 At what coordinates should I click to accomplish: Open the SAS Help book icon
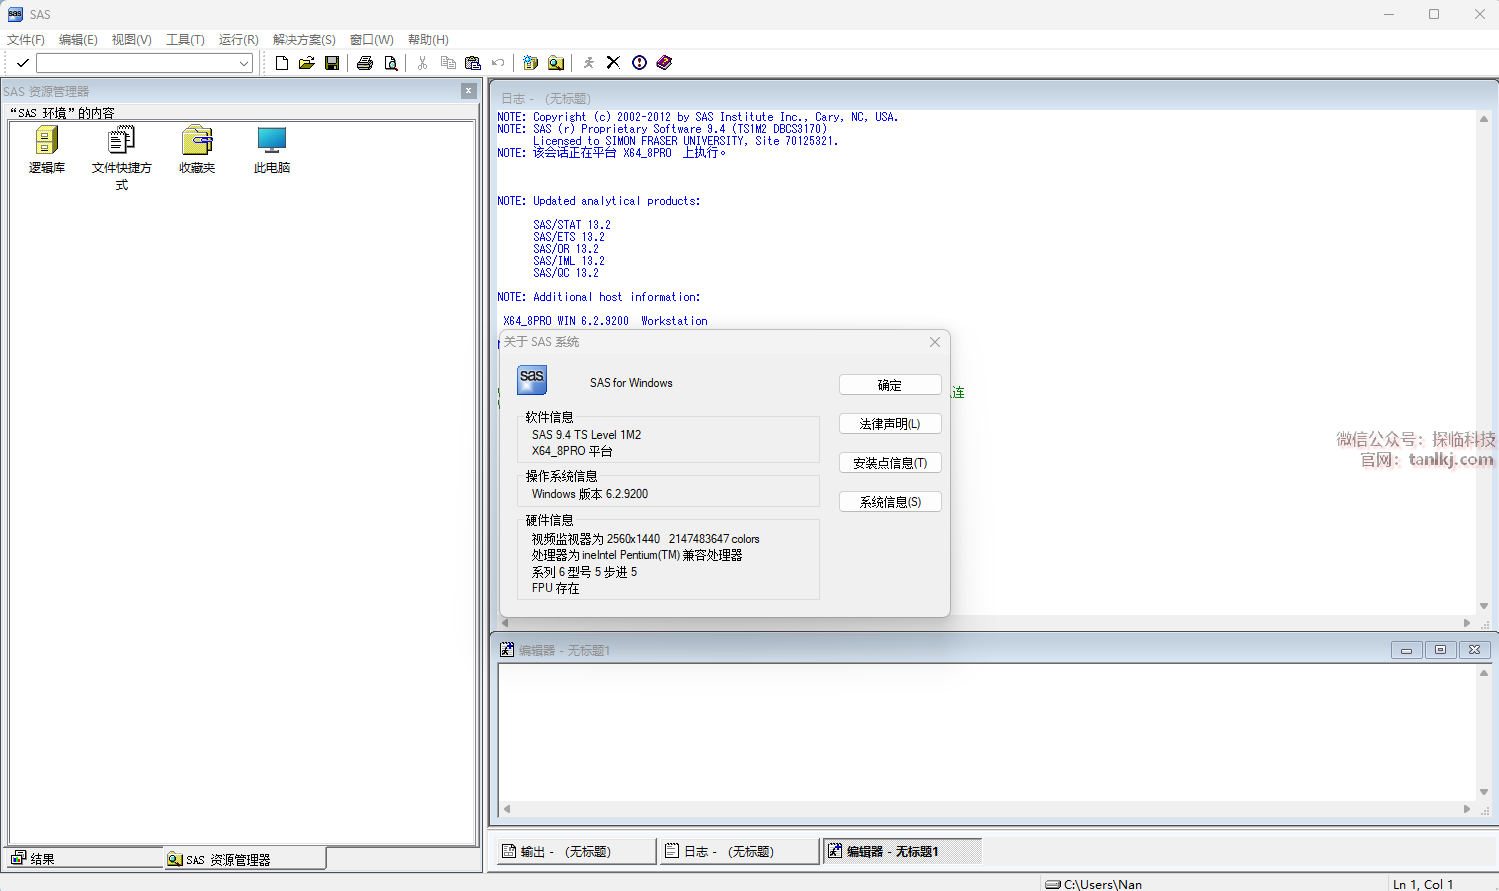(664, 62)
